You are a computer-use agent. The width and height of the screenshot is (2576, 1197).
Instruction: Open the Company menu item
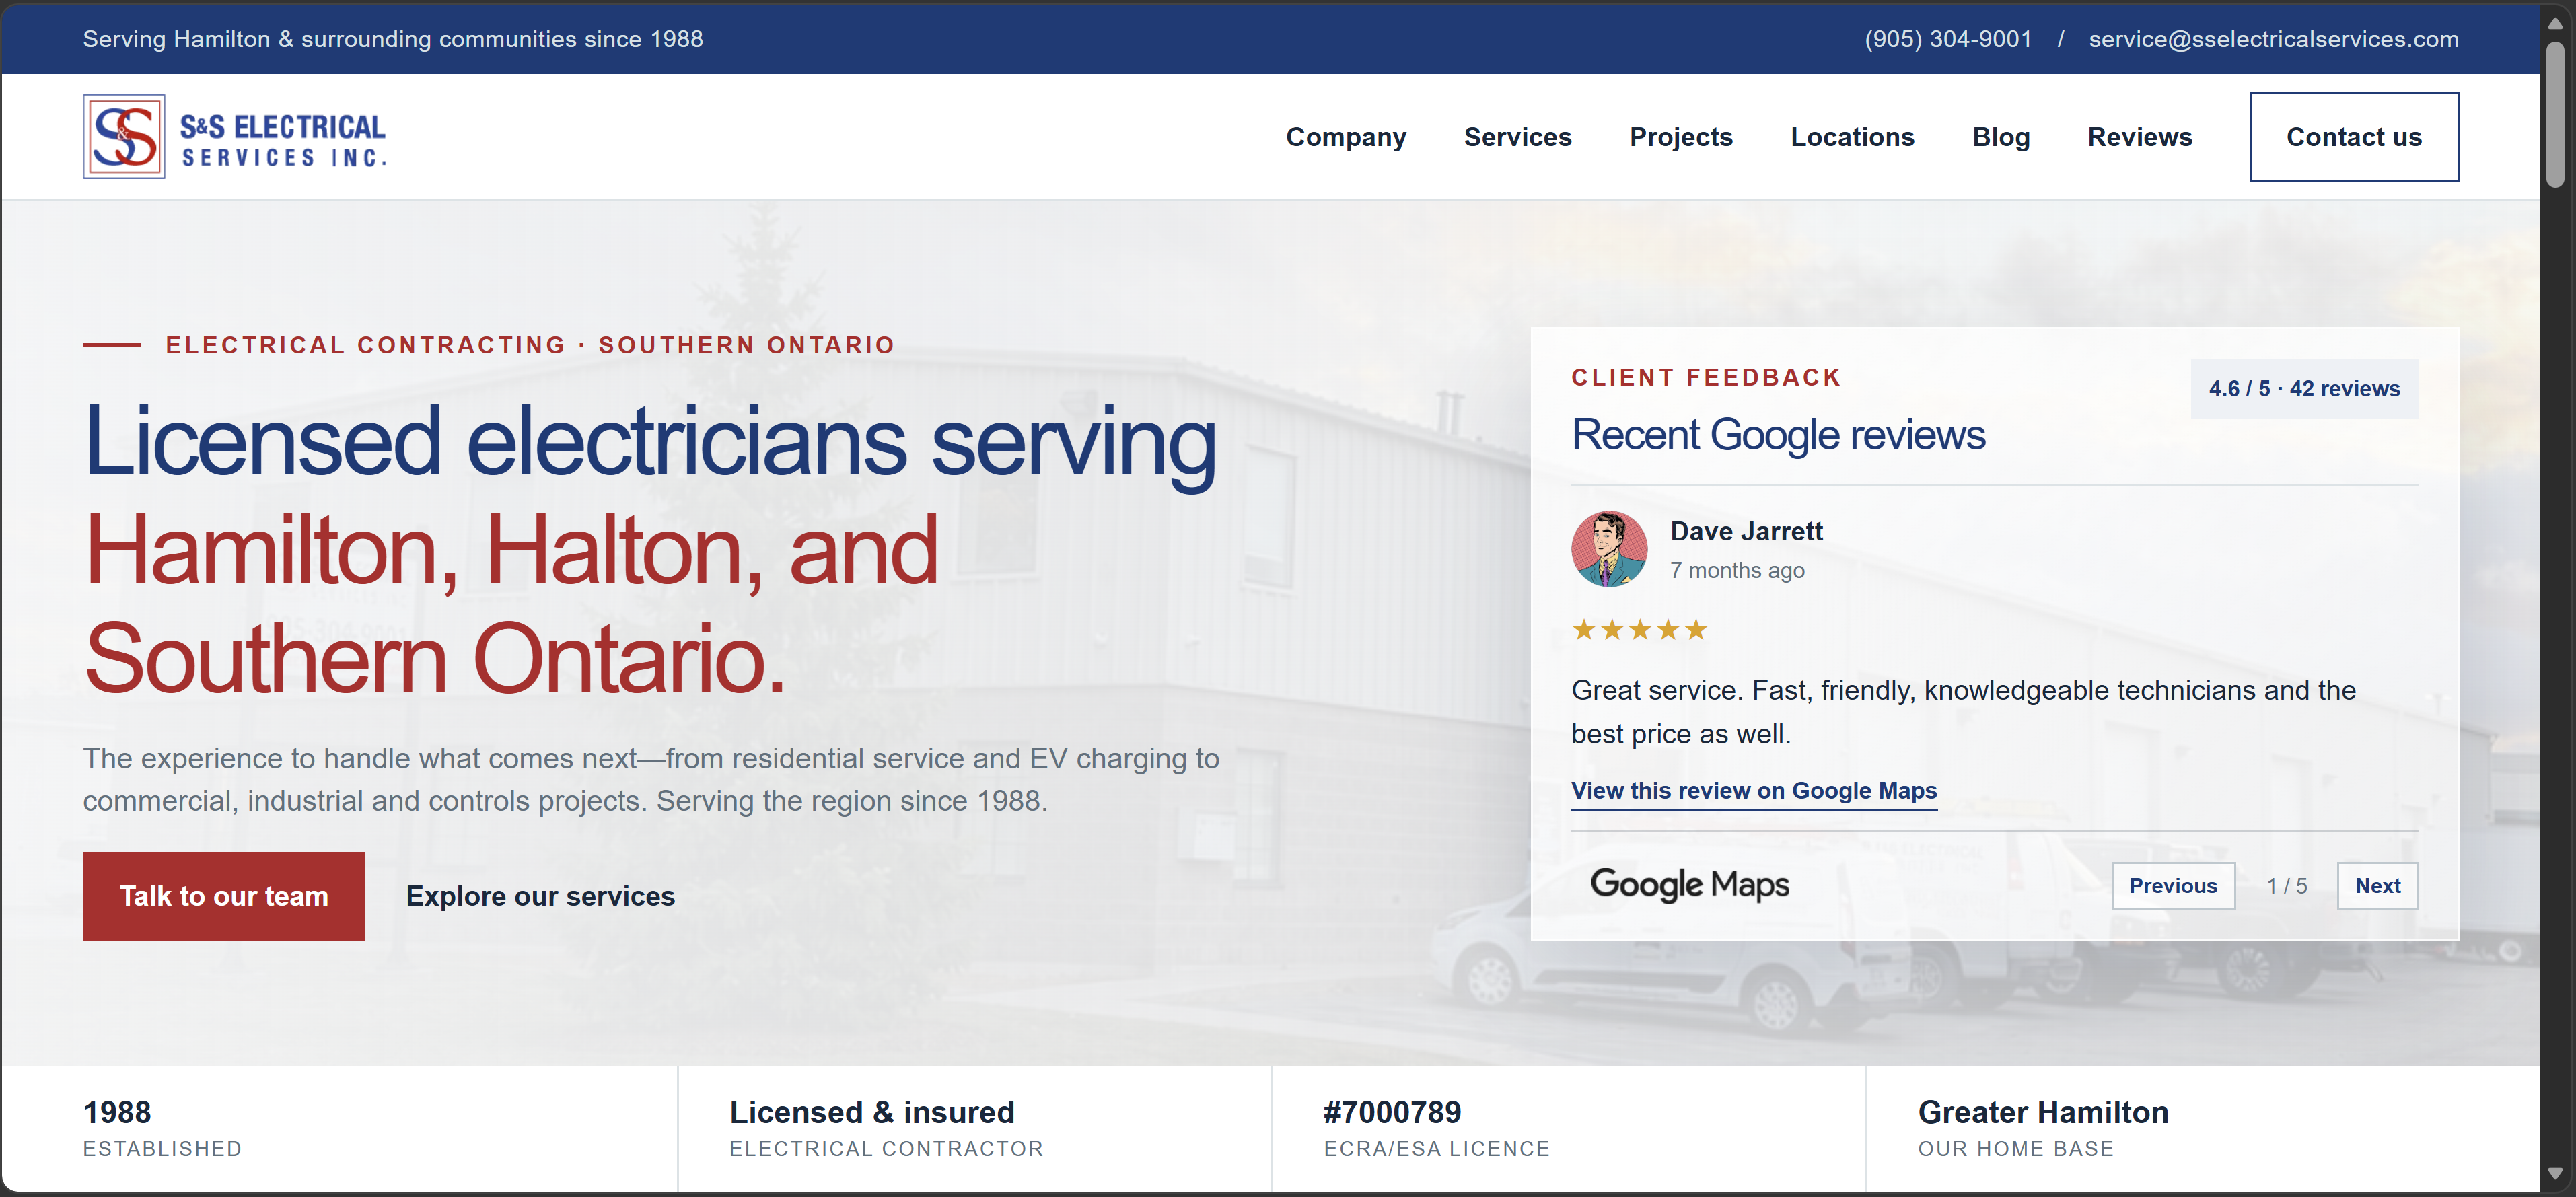pos(1346,137)
